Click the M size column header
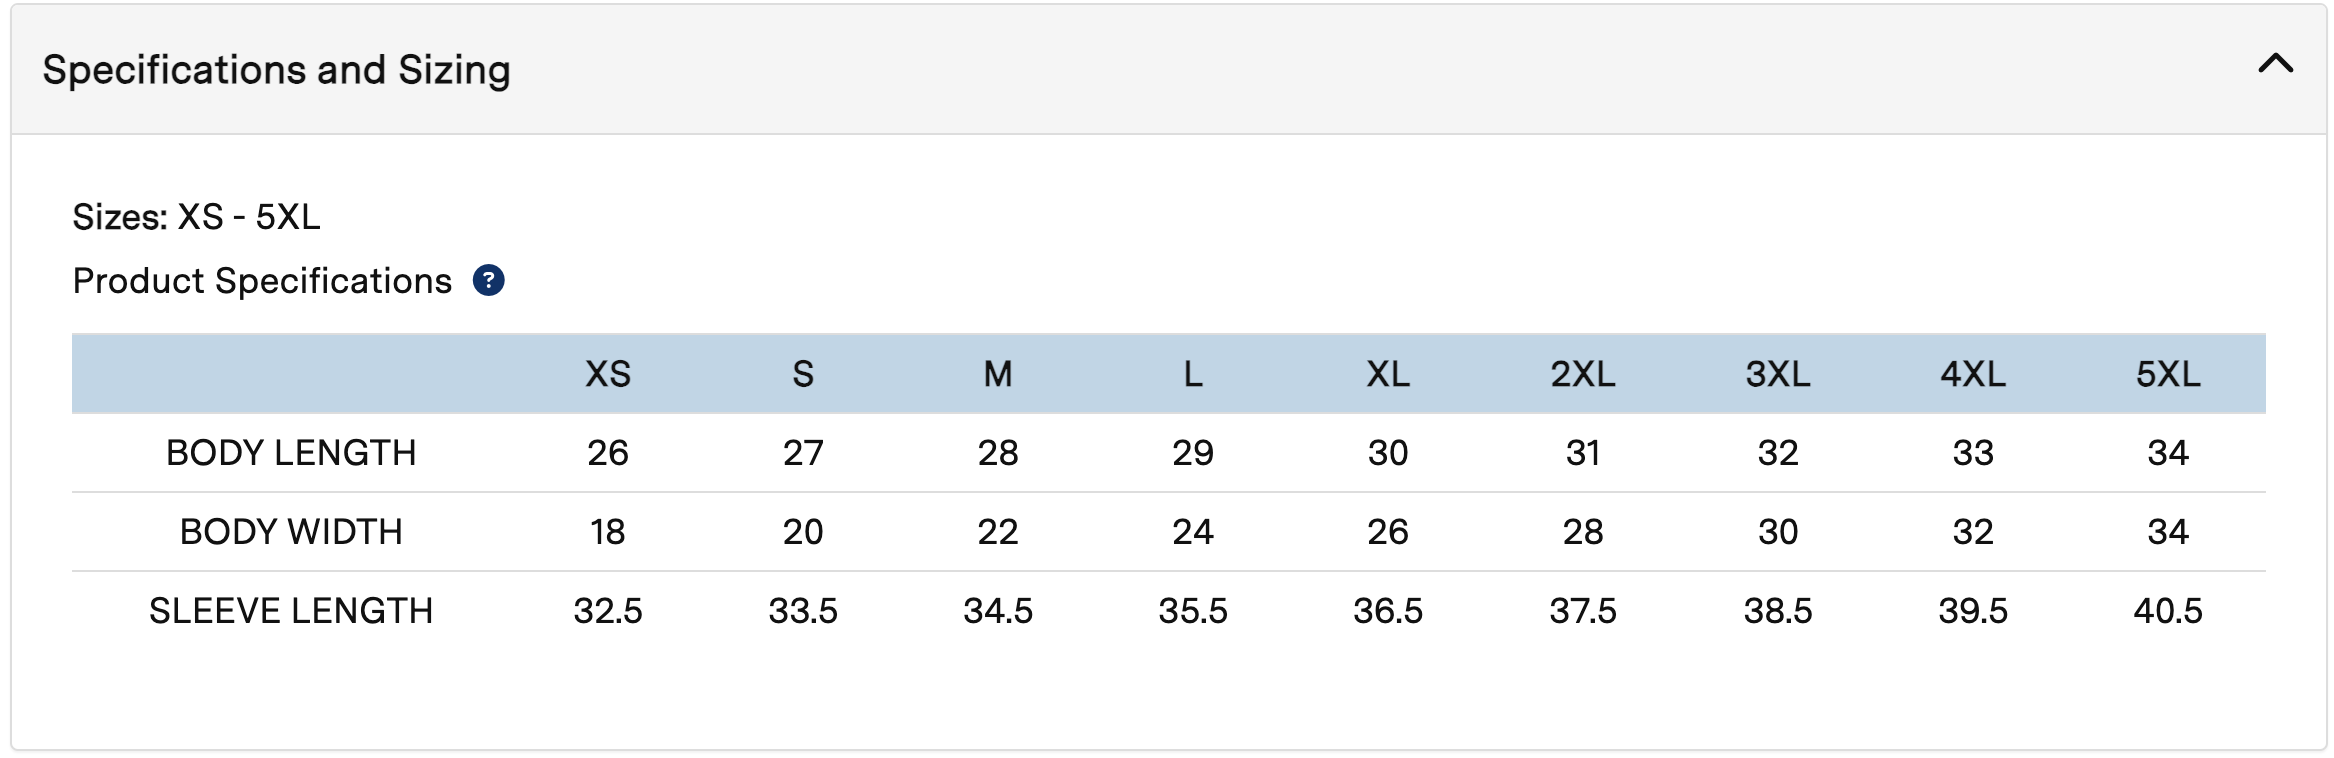This screenshot has width=2334, height=758. tap(998, 374)
